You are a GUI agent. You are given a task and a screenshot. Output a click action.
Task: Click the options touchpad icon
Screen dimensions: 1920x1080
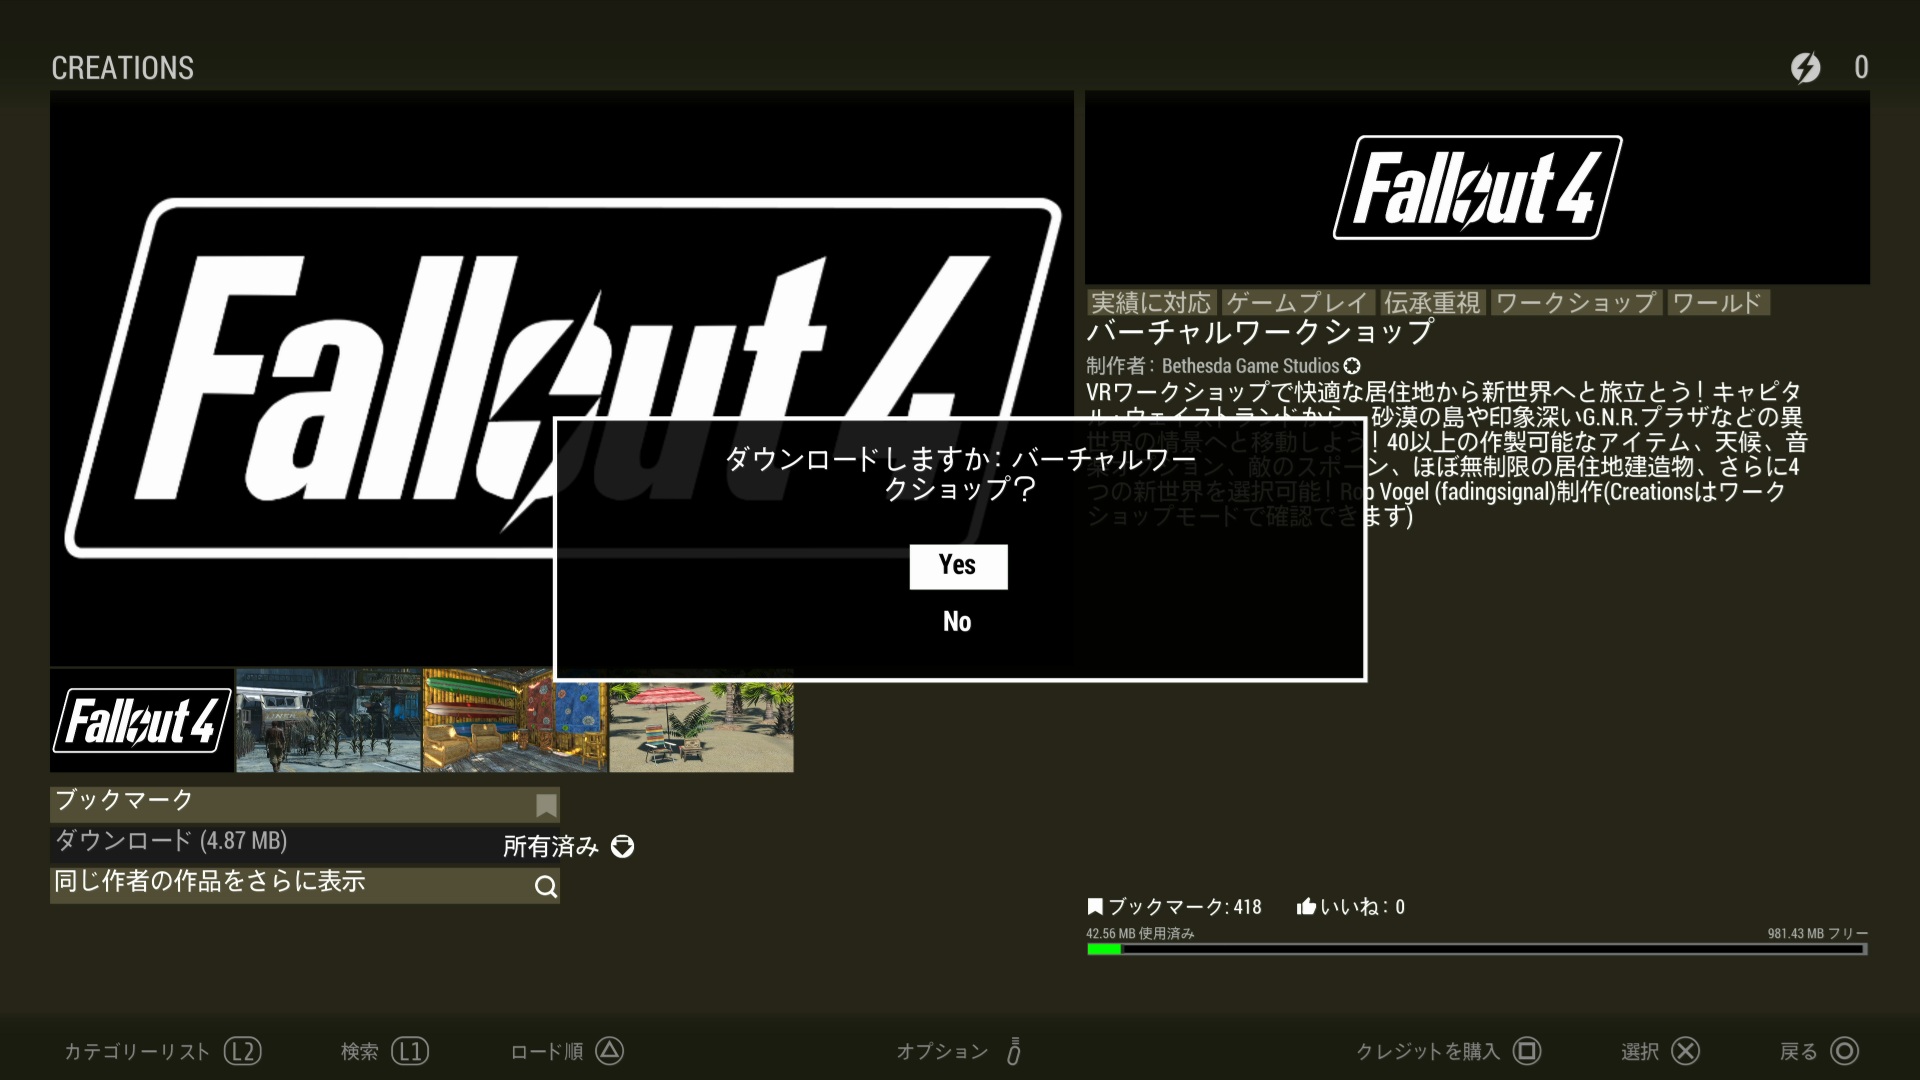click(x=1013, y=1051)
